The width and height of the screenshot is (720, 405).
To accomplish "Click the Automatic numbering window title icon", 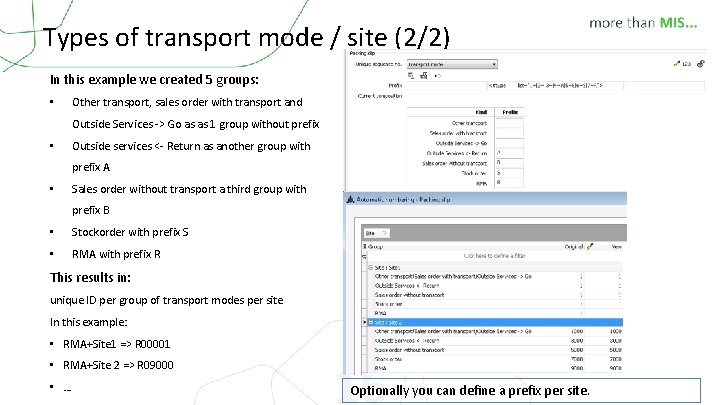I will 350,199.
